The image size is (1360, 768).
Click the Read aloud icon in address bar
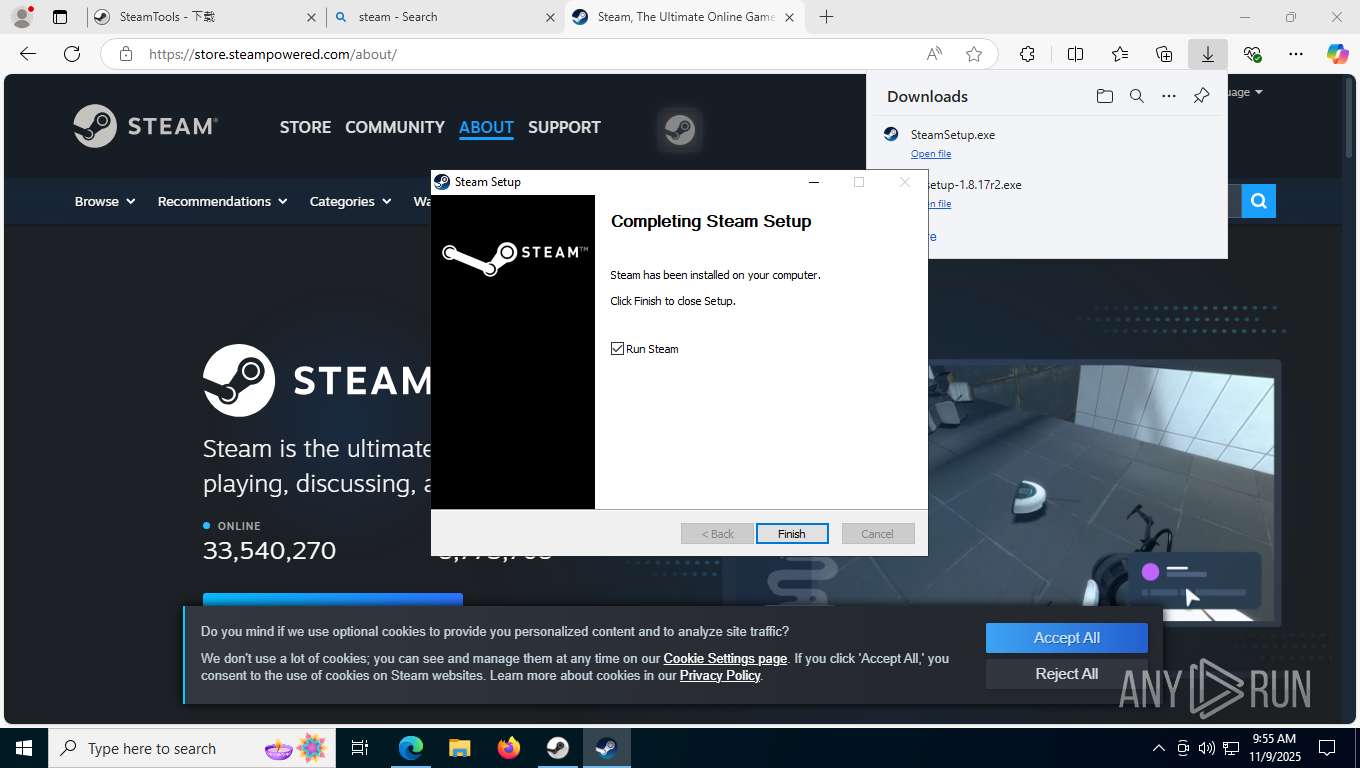(933, 54)
